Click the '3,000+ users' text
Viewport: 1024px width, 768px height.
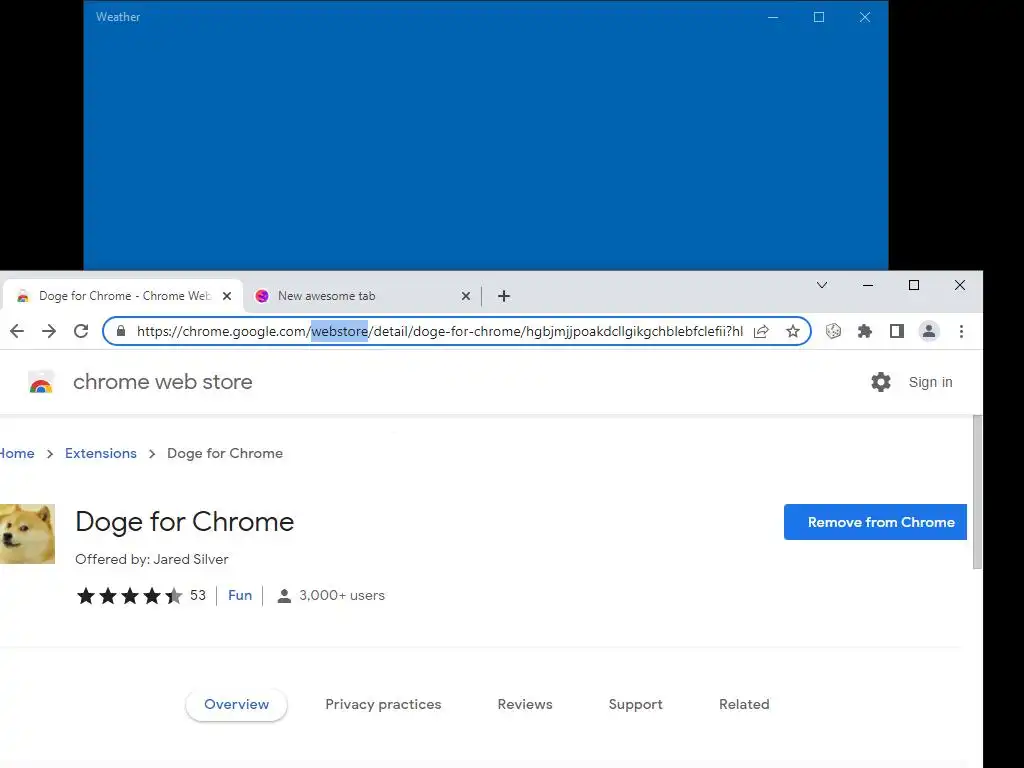(x=342, y=595)
